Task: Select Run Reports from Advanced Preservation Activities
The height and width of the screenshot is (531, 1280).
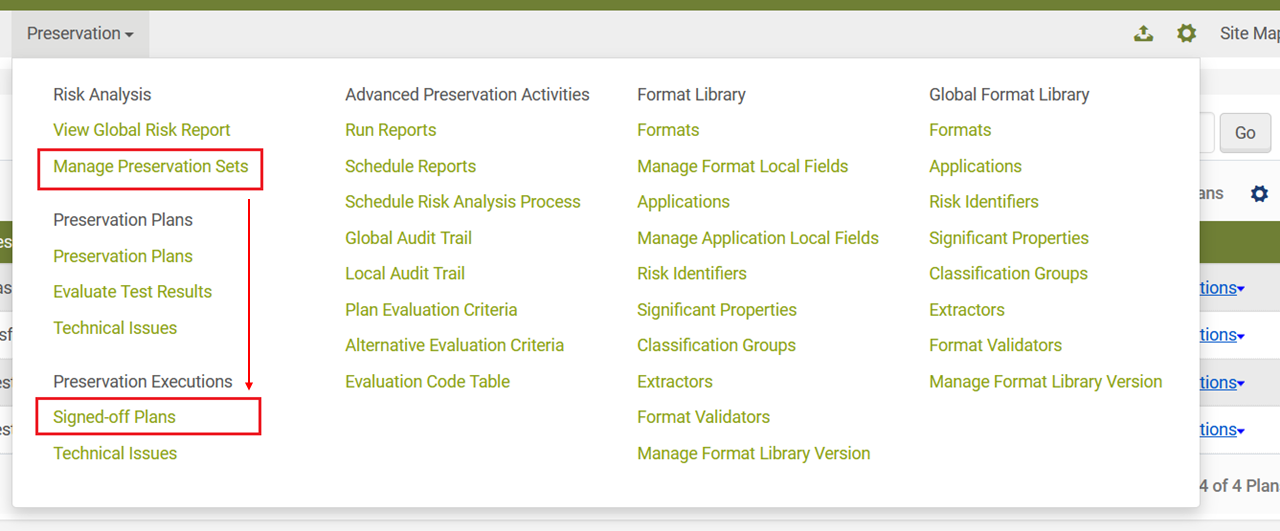Action: pos(390,130)
